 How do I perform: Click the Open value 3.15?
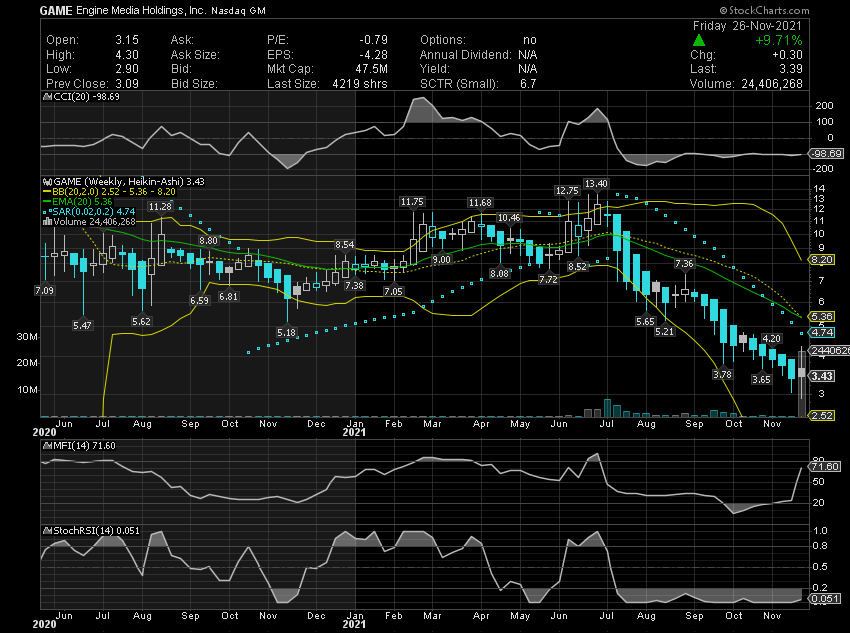click(x=127, y=40)
